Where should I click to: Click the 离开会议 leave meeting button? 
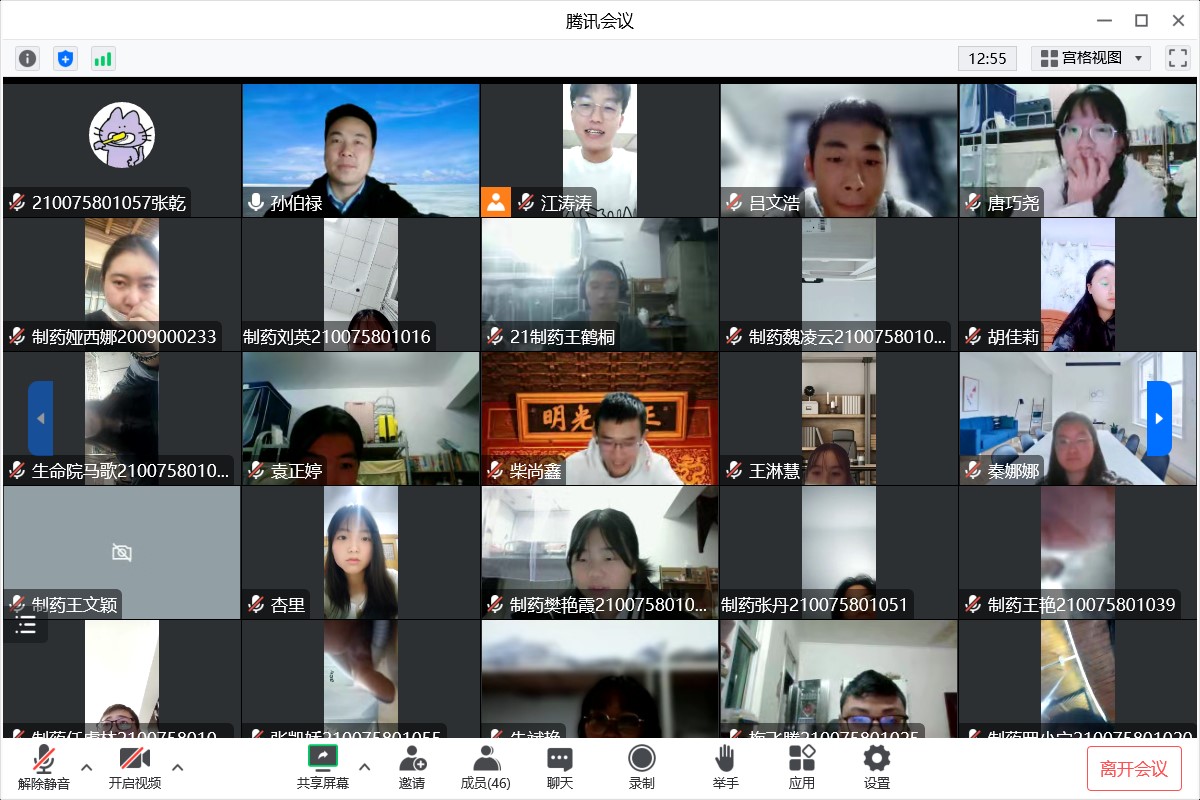click(x=1134, y=768)
